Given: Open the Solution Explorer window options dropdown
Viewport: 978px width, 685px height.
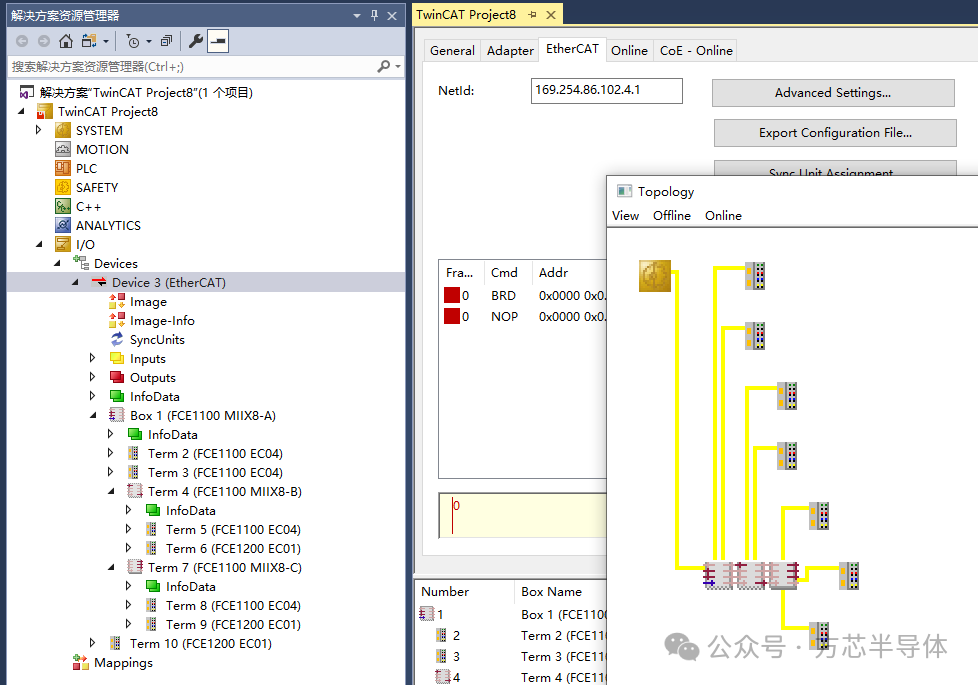Looking at the screenshot, I should pos(357,16).
